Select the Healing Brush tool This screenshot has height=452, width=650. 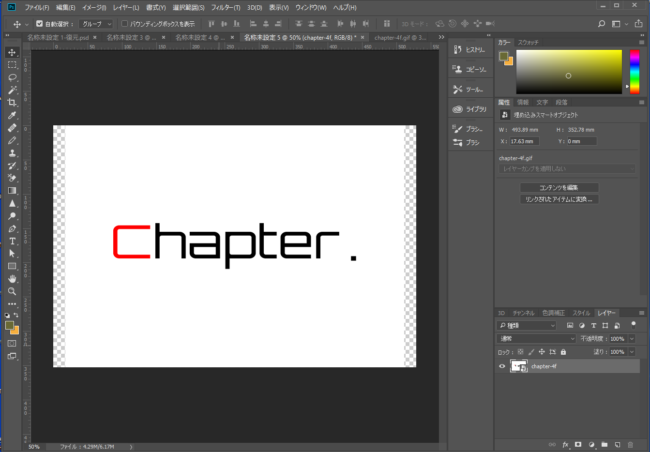pyautogui.click(x=12, y=128)
